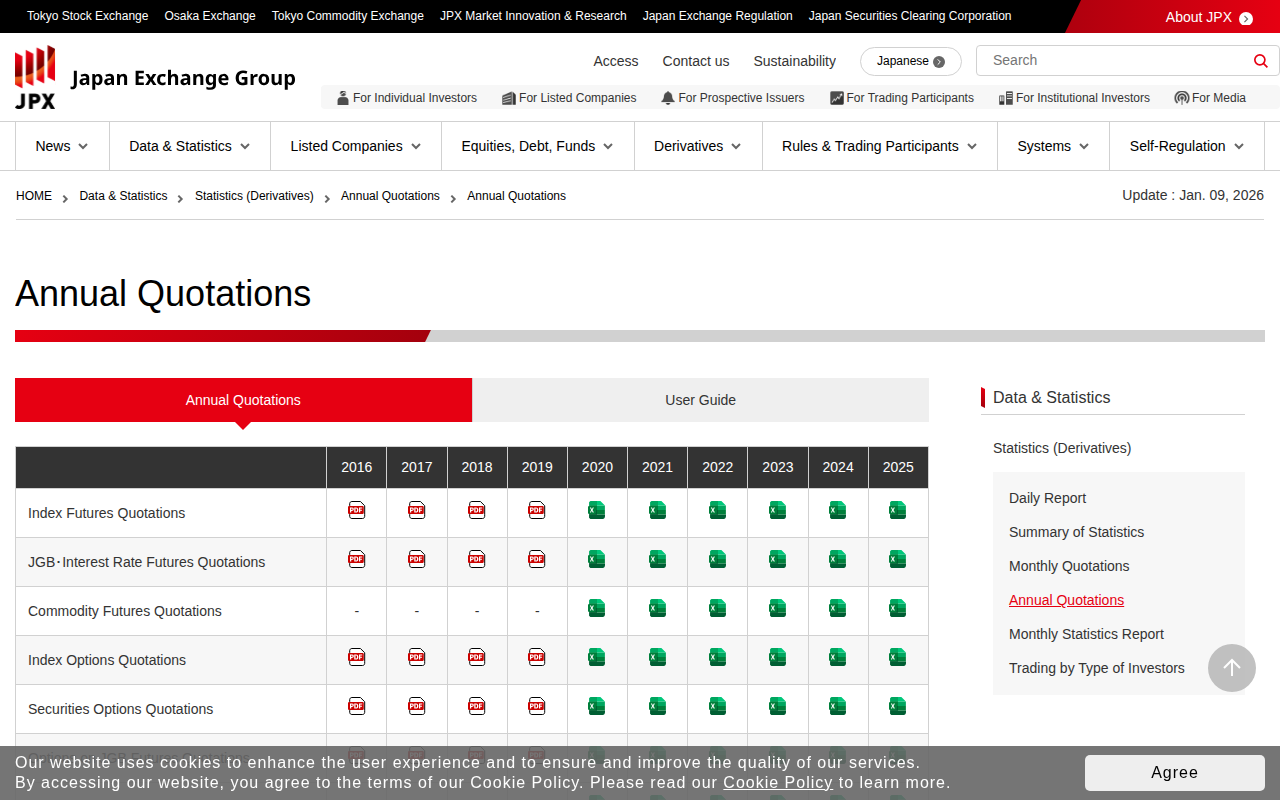Open 2019 JGB Interest Rate Futures PDF
Screen dimensions: 1280x800
point(536,560)
